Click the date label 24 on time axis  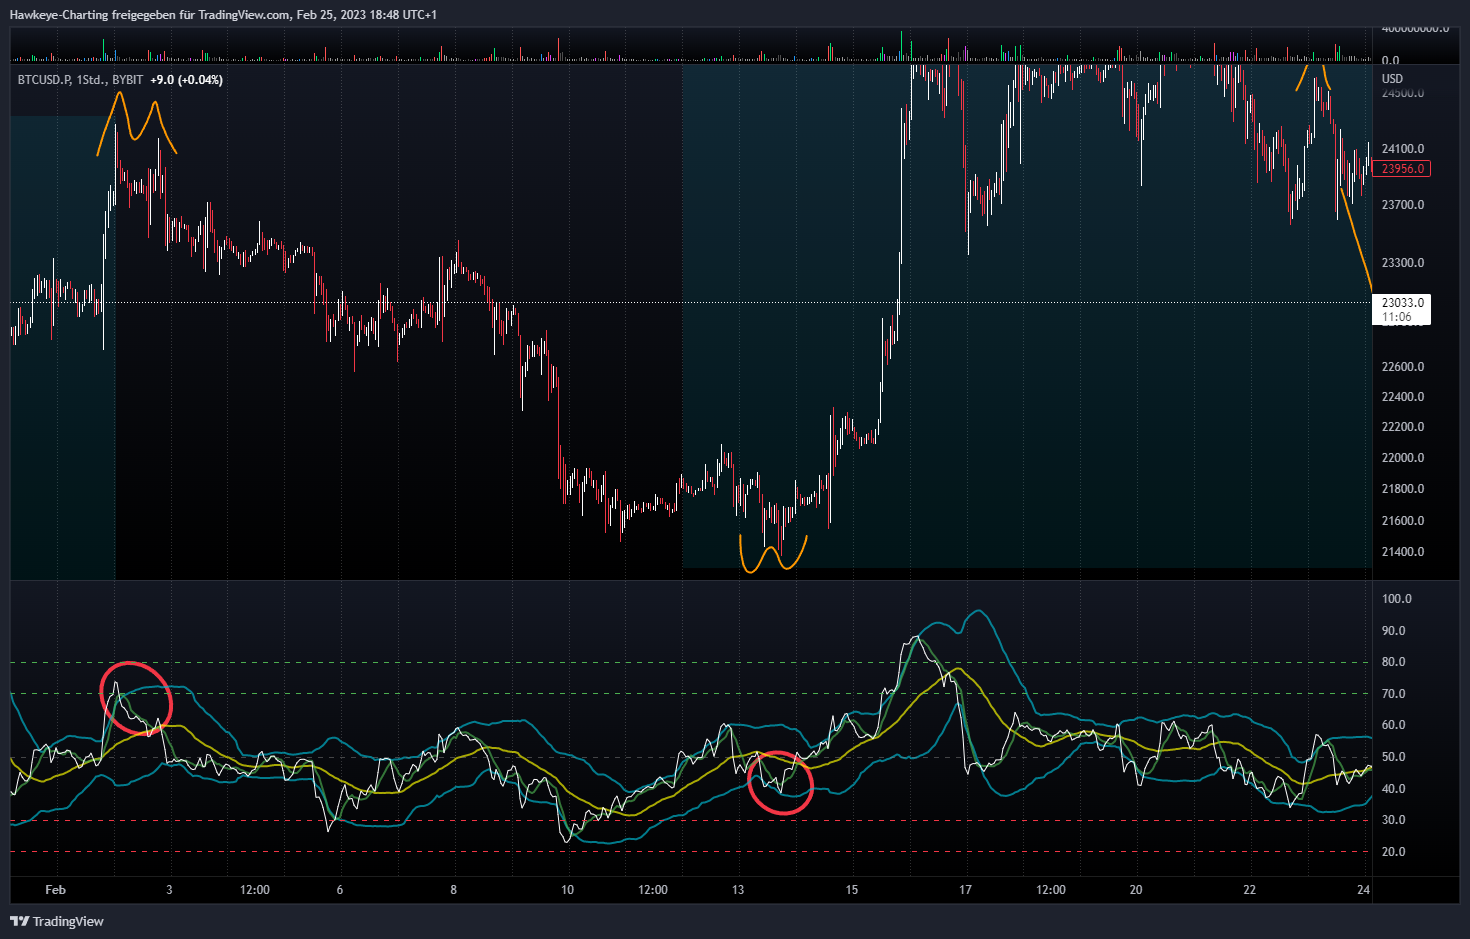coord(1364,890)
